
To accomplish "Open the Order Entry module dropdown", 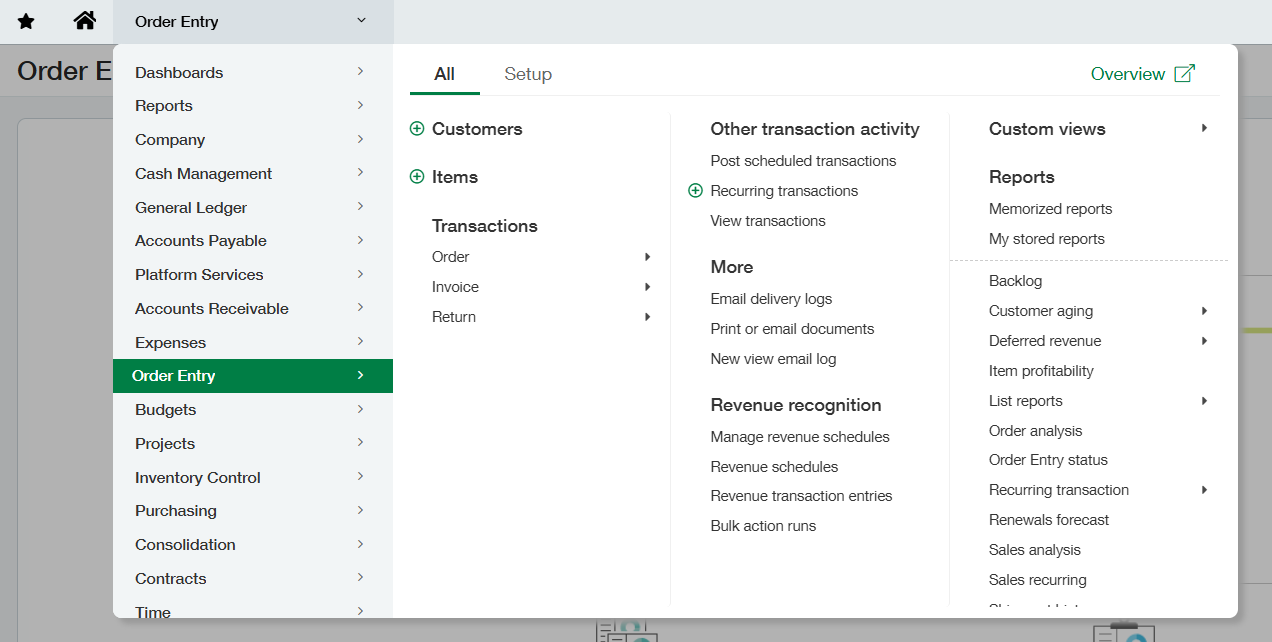I will 252,21.
